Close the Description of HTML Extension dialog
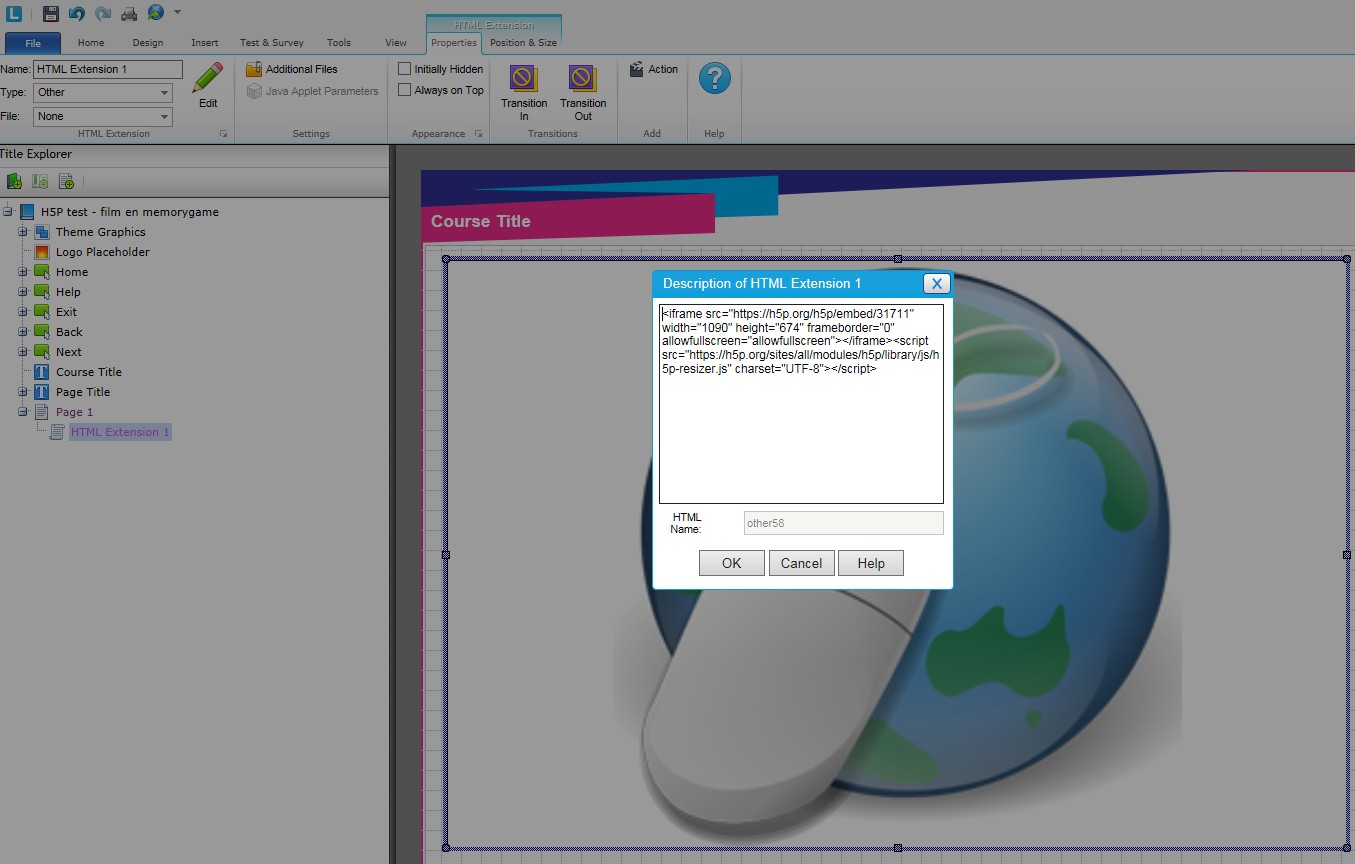The width and height of the screenshot is (1355, 864). pyautogui.click(x=936, y=284)
